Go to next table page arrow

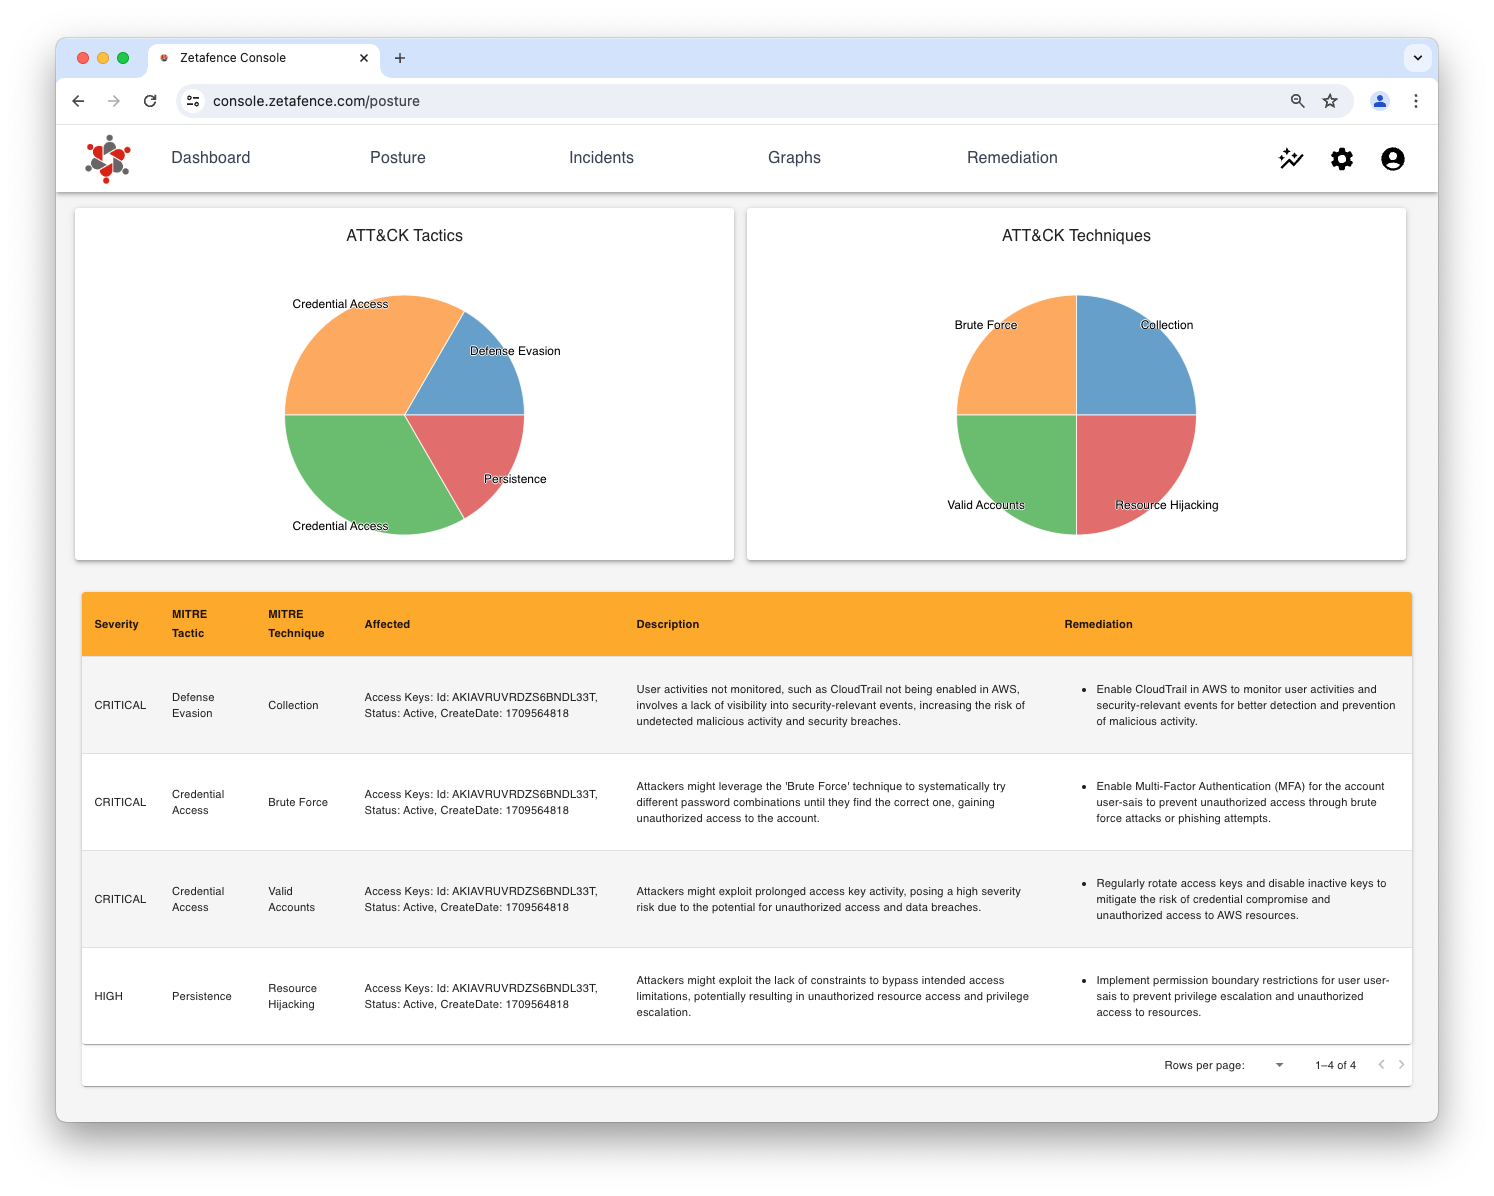tap(1401, 1065)
